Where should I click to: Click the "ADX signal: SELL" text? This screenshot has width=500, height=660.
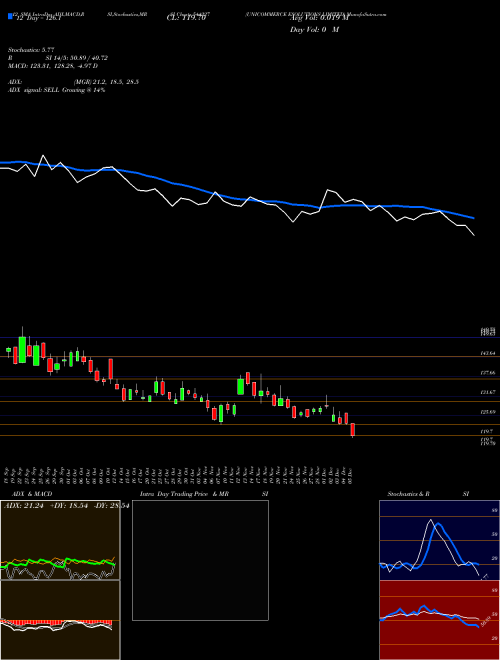35,90
